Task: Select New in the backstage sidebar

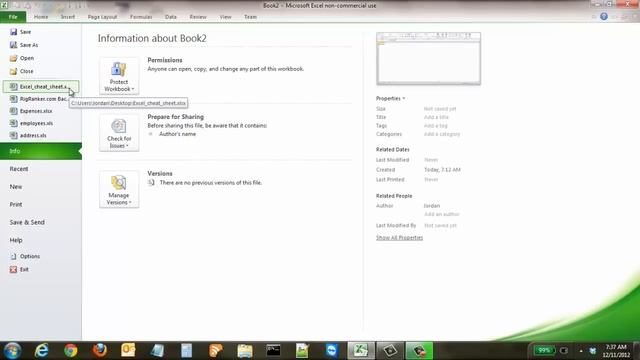Action: 41,187
